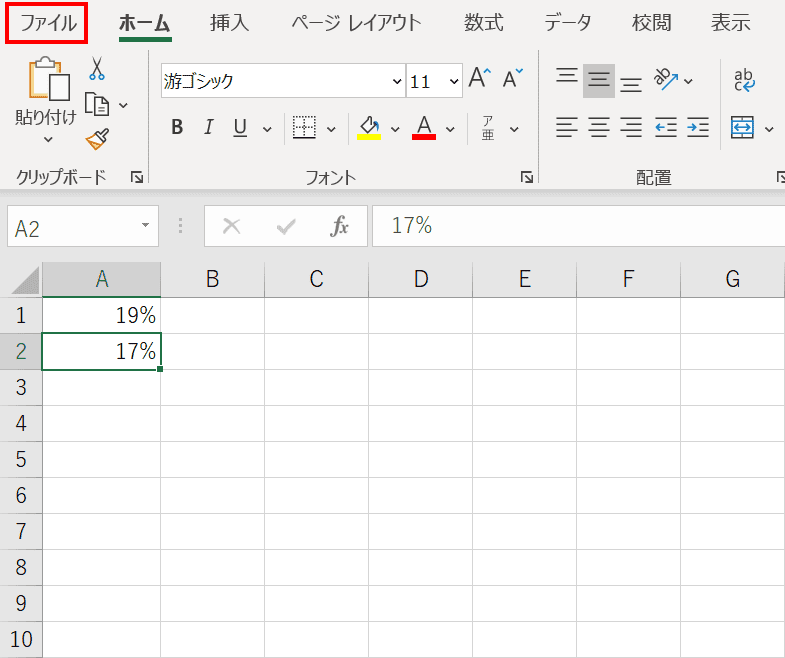Expand underline style dropdown arrow
Image resolution: width=785 pixels, height=658 pixels.
pos(267,129)
